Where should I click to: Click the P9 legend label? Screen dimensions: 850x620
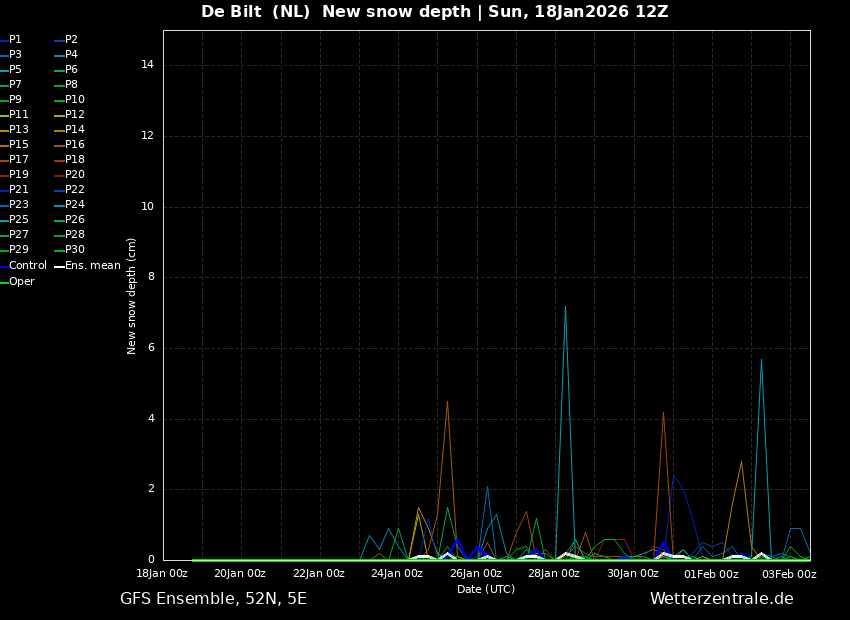click(11, 100)
